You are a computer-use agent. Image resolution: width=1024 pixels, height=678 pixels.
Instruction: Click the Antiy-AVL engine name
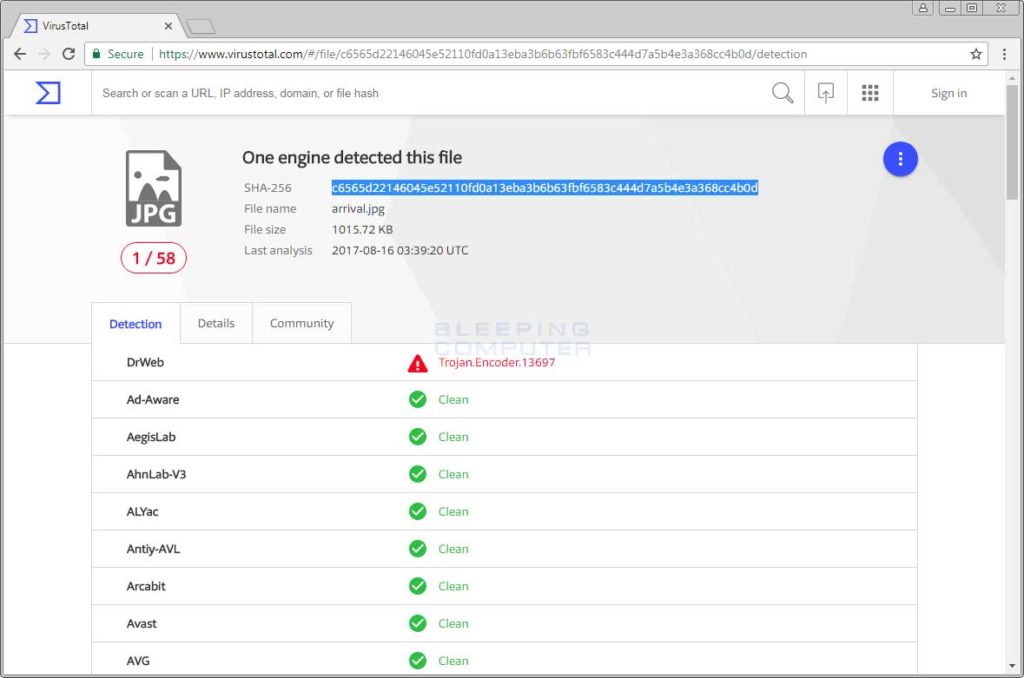pyautogui.click(x=153, y=549)
